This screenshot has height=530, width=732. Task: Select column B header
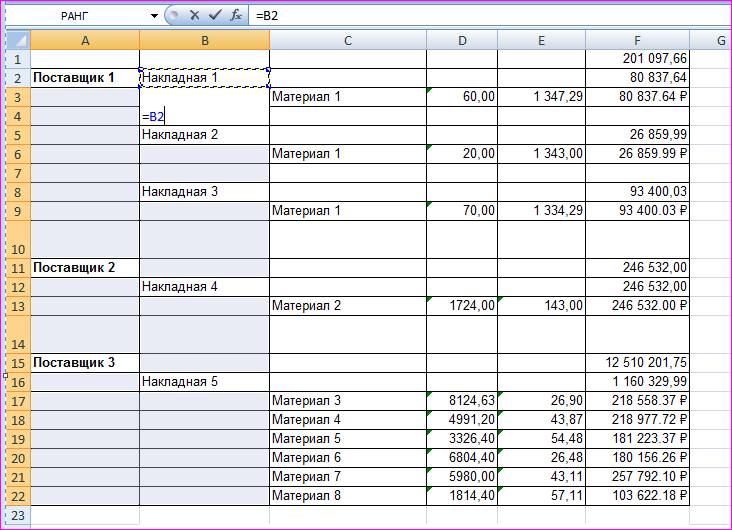[204, 41]
